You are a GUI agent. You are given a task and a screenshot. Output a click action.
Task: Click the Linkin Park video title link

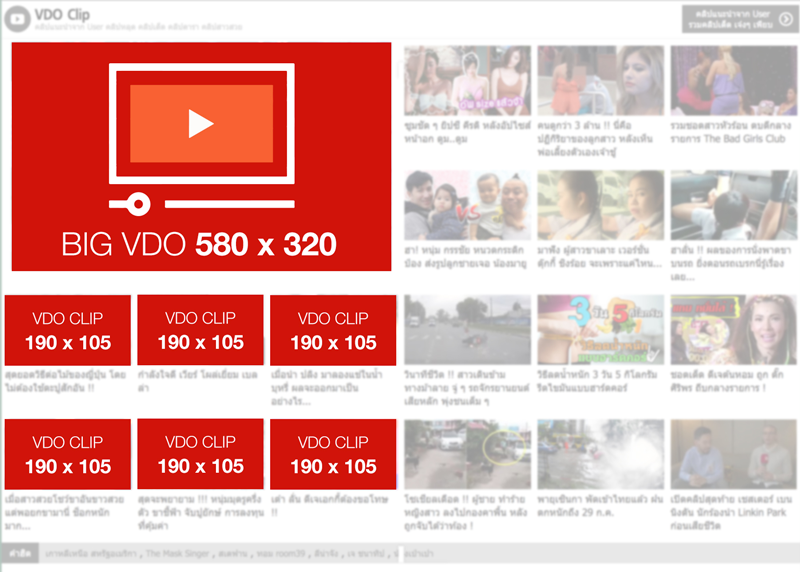733,504
